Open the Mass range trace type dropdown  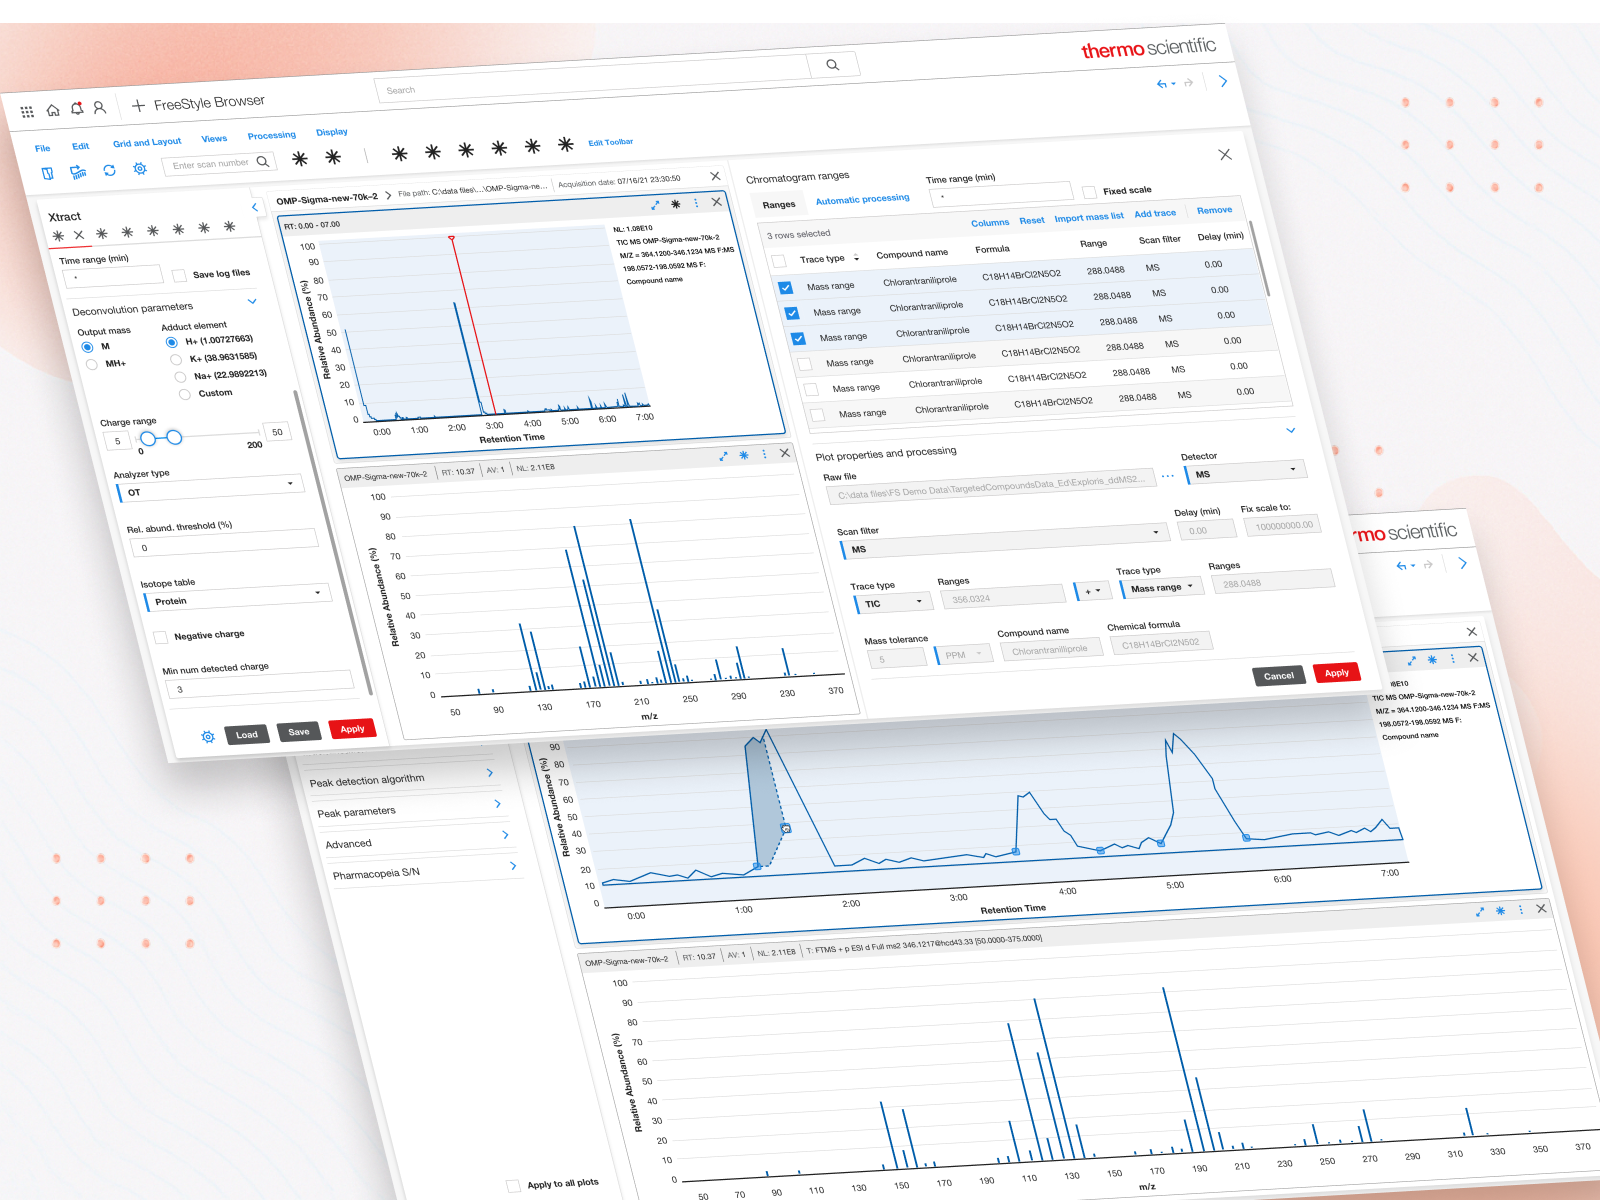click(x=1162, y=588)
